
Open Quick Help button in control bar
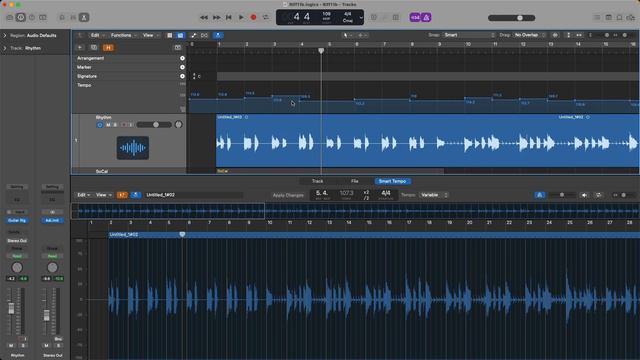coord(32,18)
